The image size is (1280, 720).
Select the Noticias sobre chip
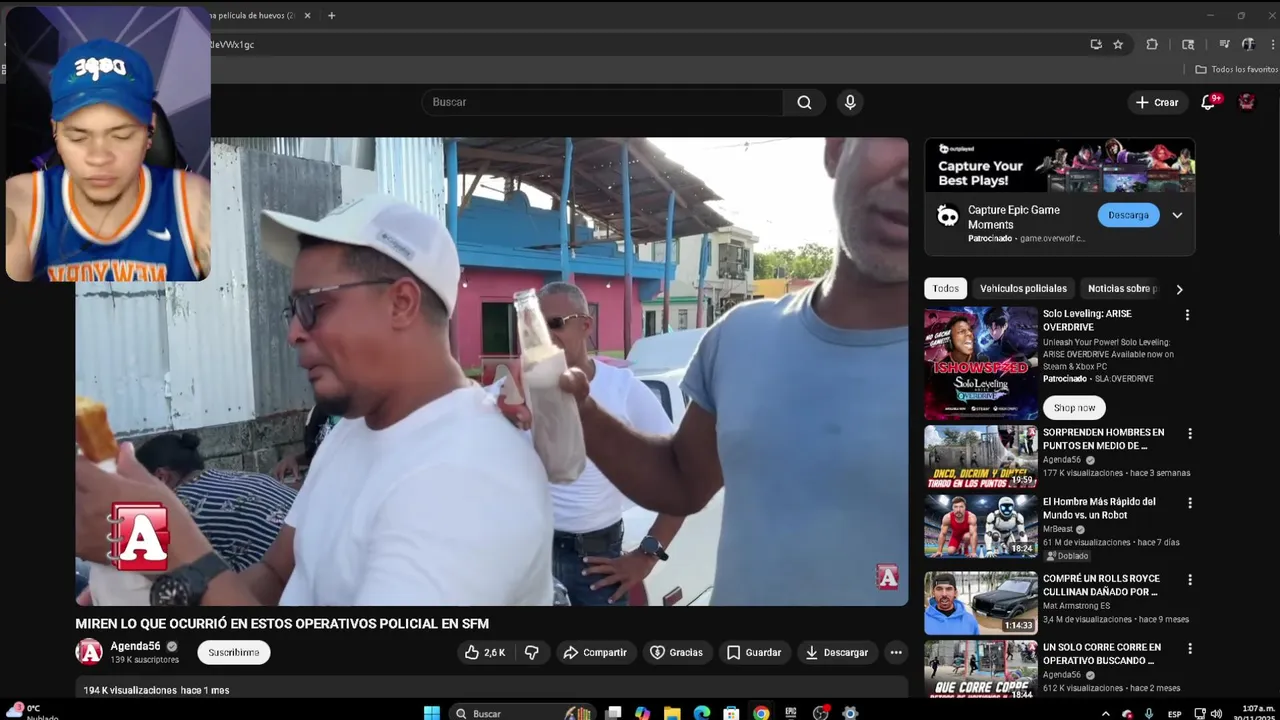[1121, 289]
